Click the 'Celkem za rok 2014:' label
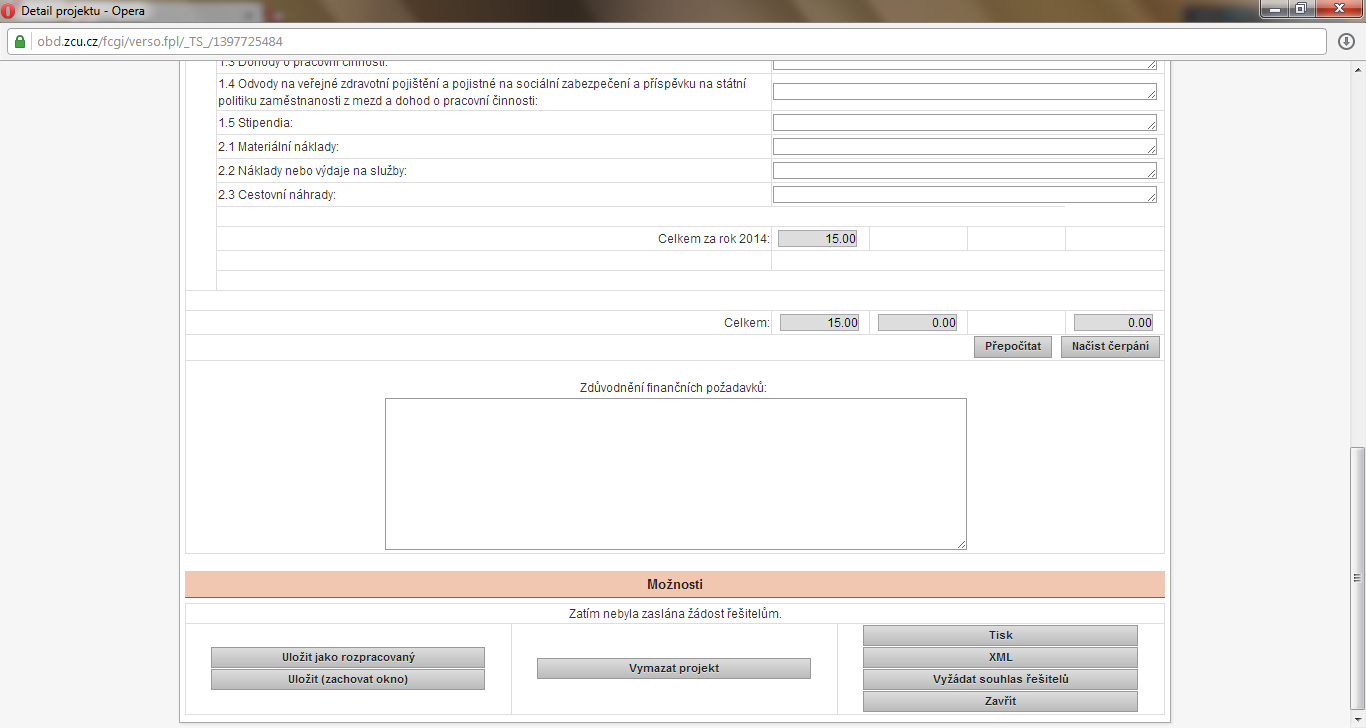This screenshot has width=1366, height=728. coord(714,239)
